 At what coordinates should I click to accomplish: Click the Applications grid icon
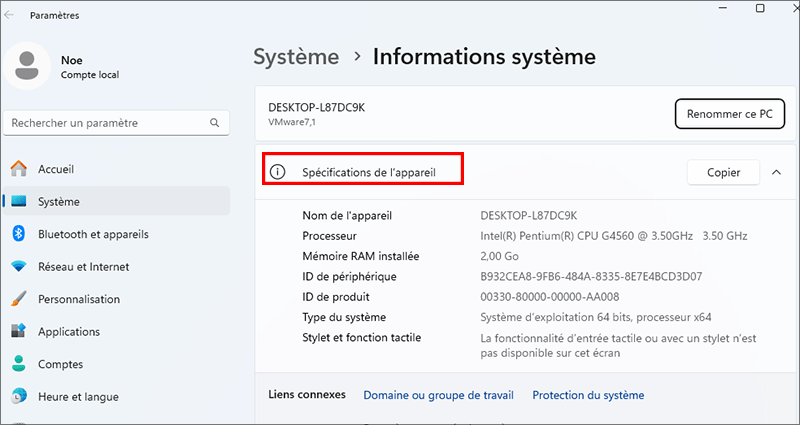tap(19, 332)
